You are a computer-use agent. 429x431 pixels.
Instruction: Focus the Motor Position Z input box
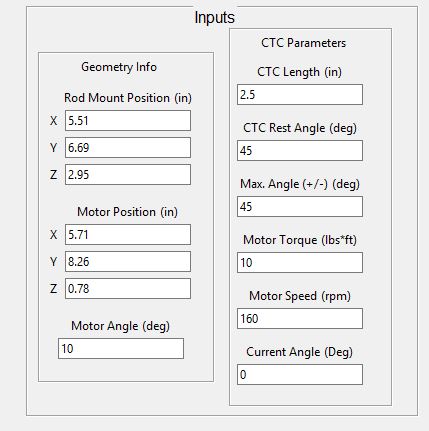coord(128,289)
